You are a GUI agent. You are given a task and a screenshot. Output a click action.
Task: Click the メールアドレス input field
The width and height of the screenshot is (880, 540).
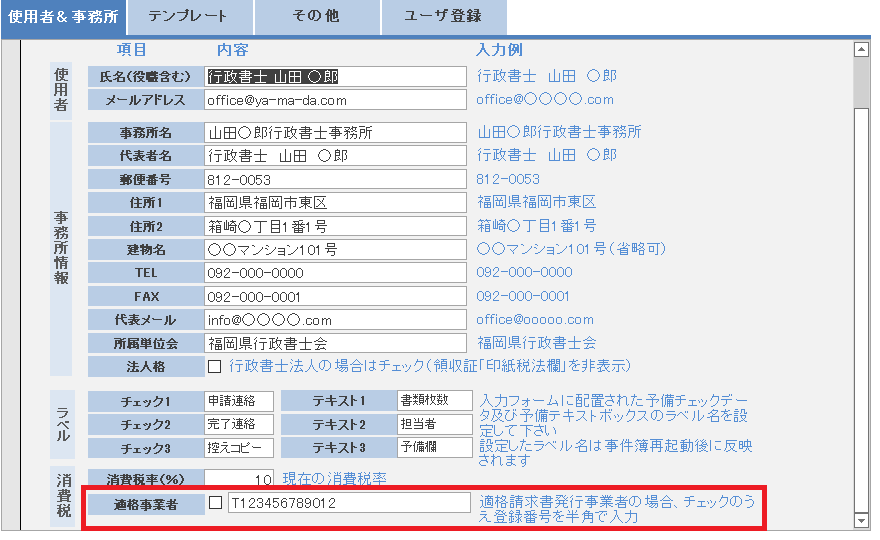pos(335,100)
